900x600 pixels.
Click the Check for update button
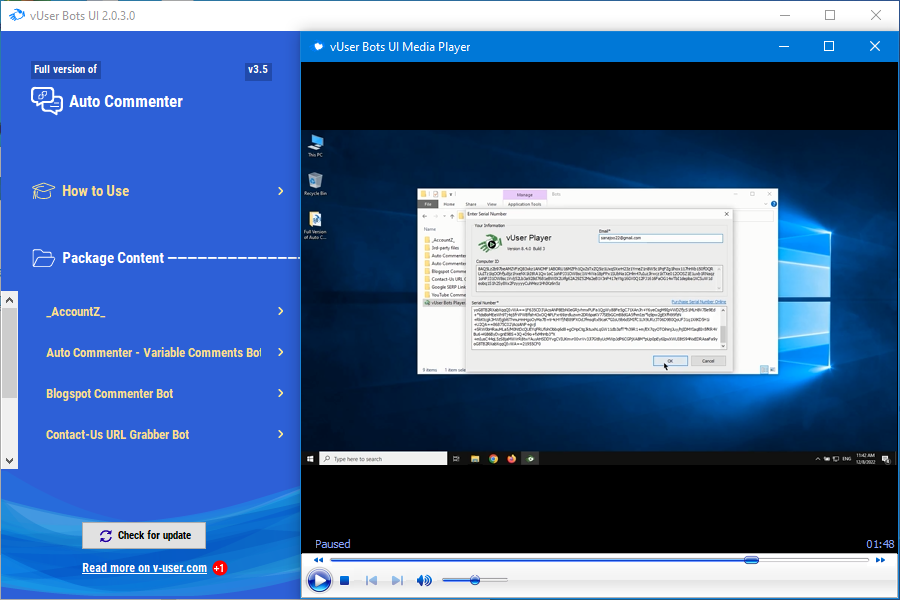click(144, 535)
